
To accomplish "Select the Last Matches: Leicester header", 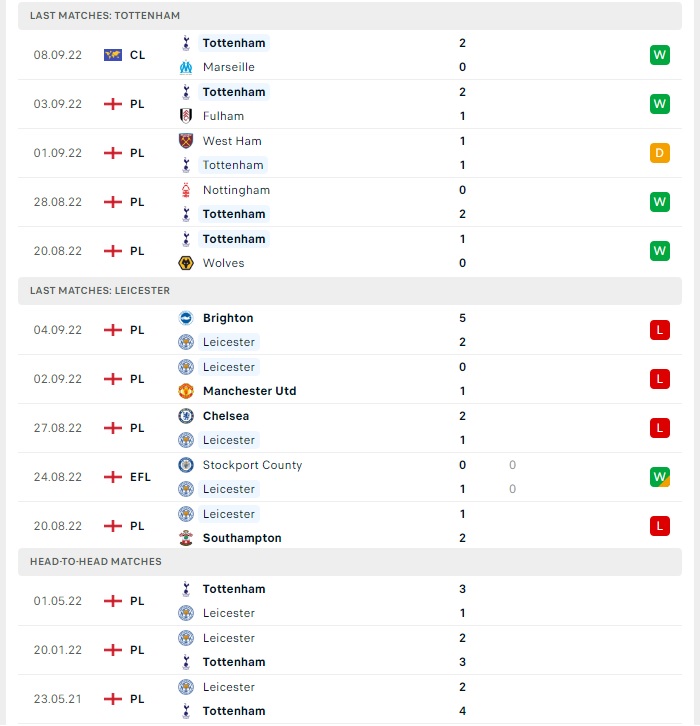I will [x=350, y=291].
